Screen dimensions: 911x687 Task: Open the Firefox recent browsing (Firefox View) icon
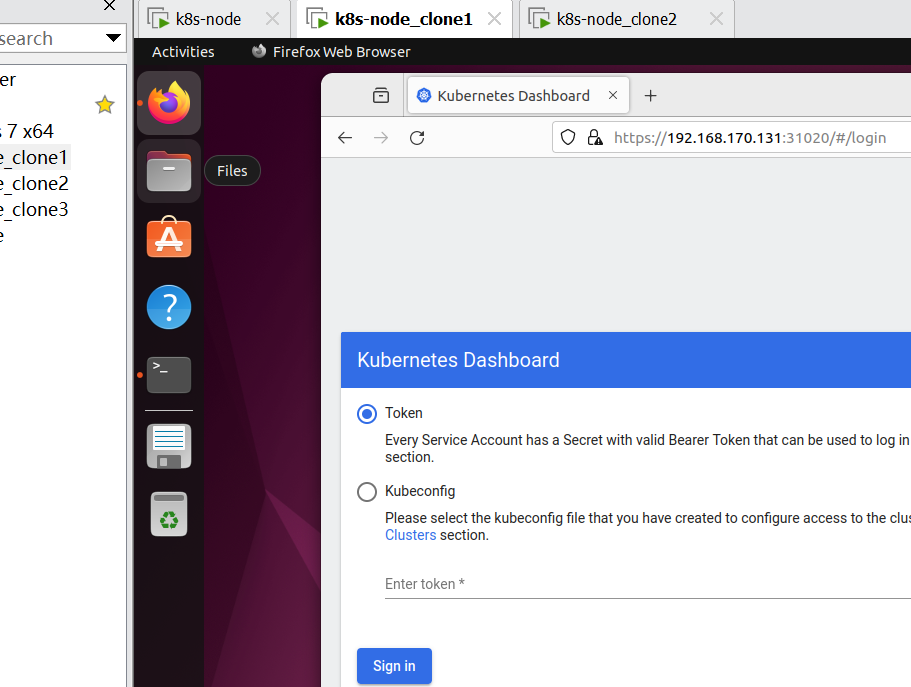pyautogui.click(x=381, y=95)
